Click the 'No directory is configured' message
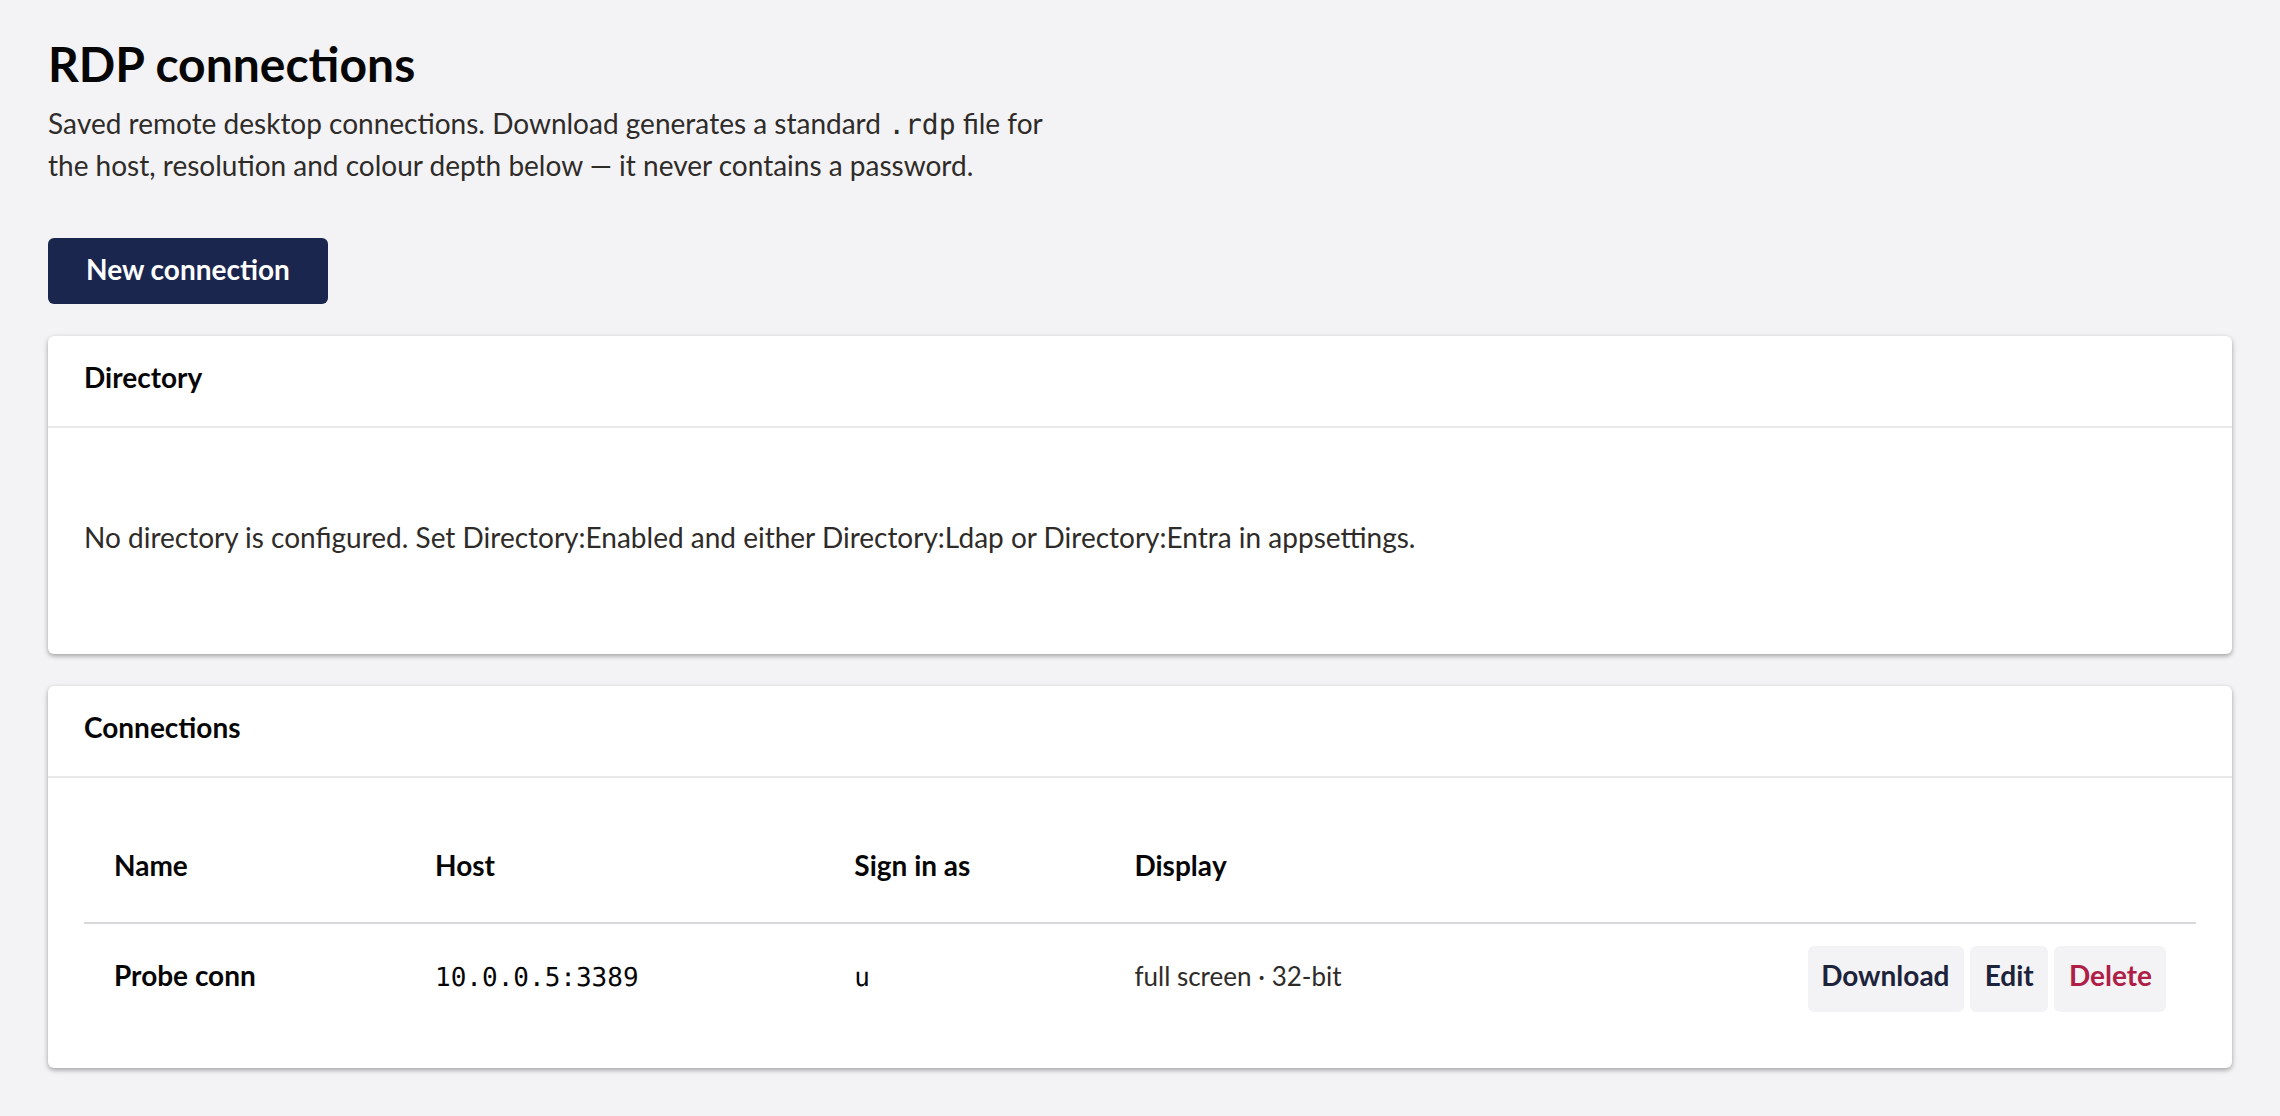Viewport: 2280px width, 1116px height. (x=749, y=538)
